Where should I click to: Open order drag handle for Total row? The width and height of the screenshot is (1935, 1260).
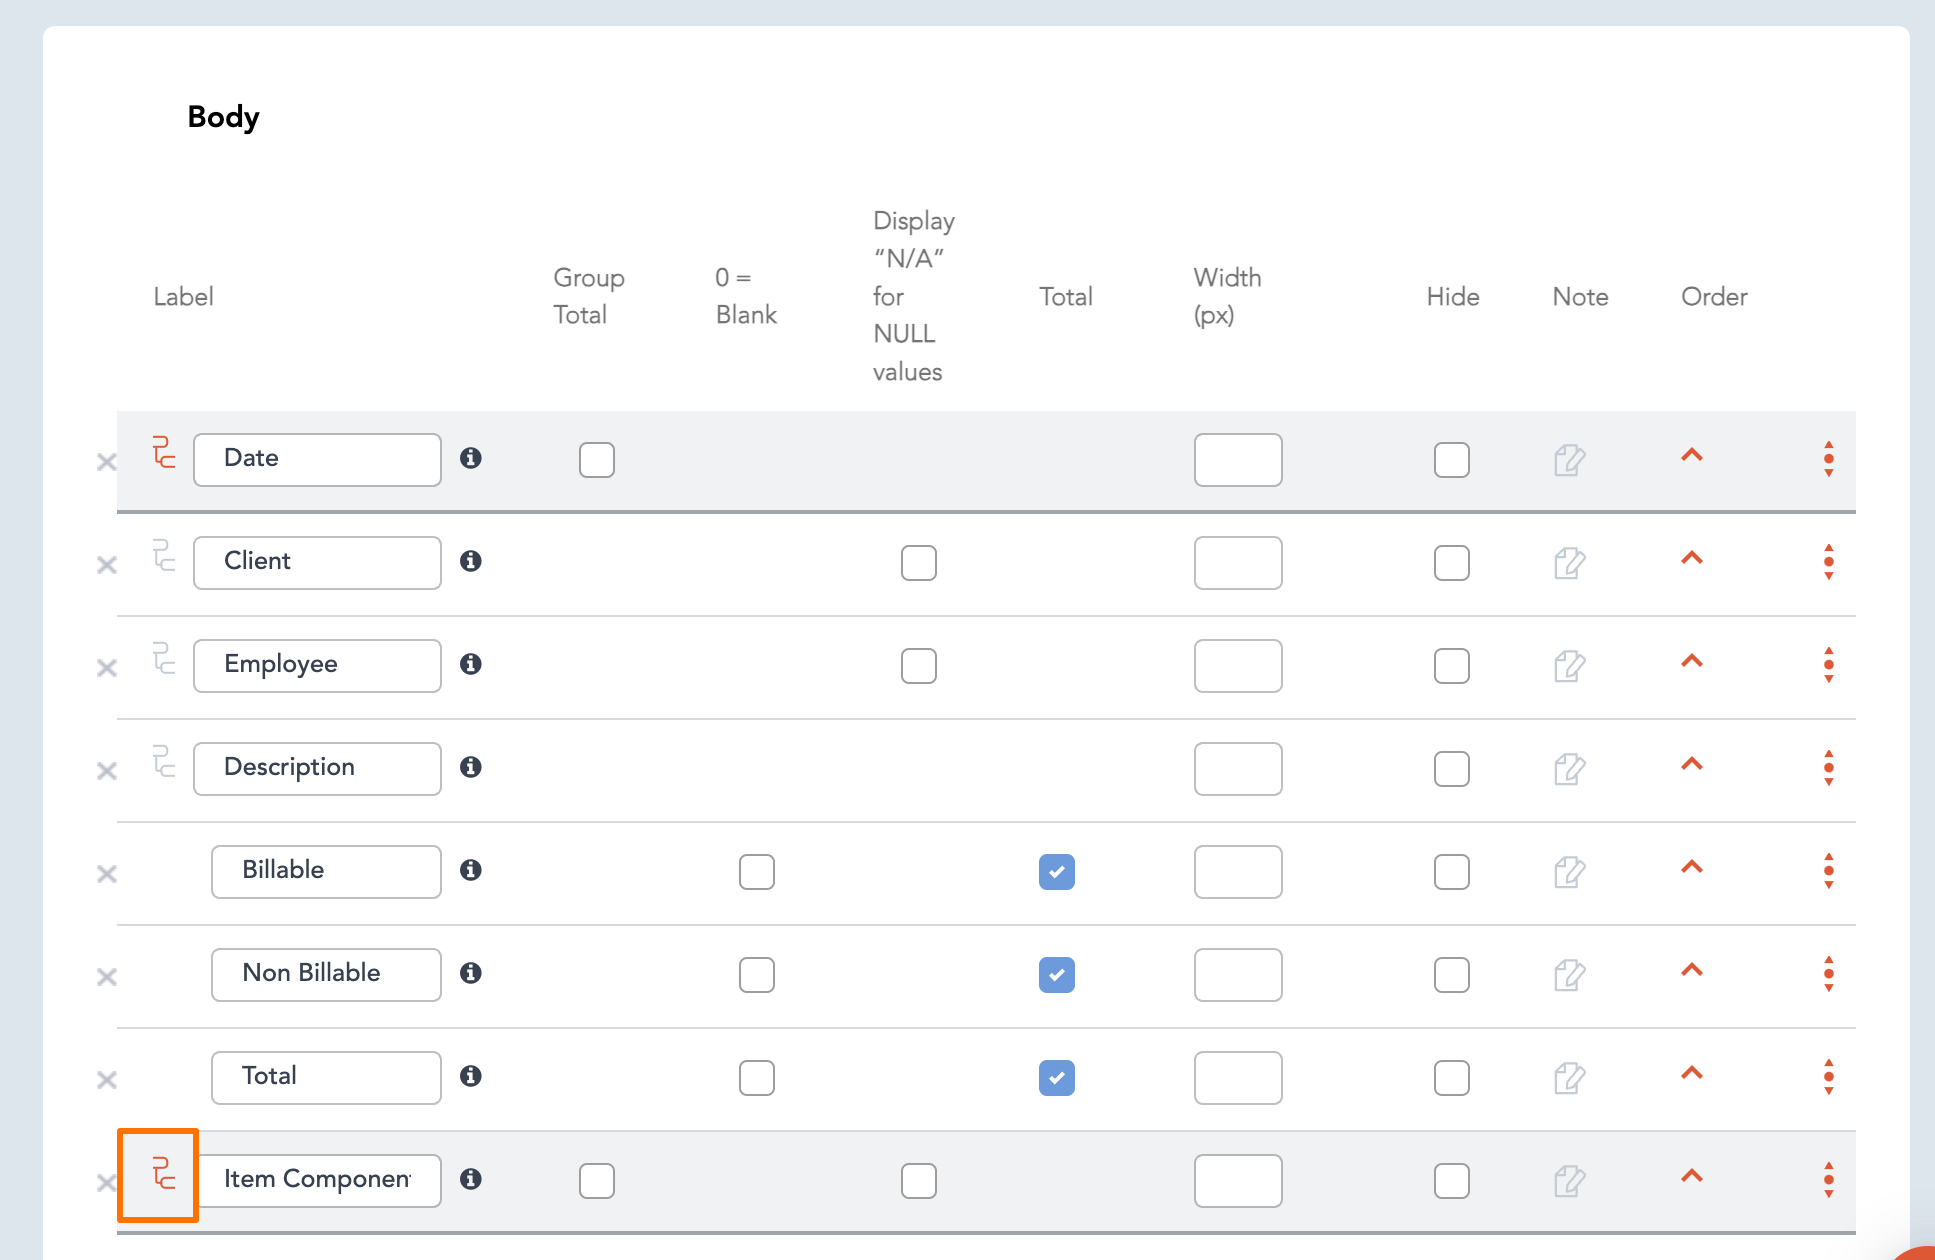tap(1829, 1077)
